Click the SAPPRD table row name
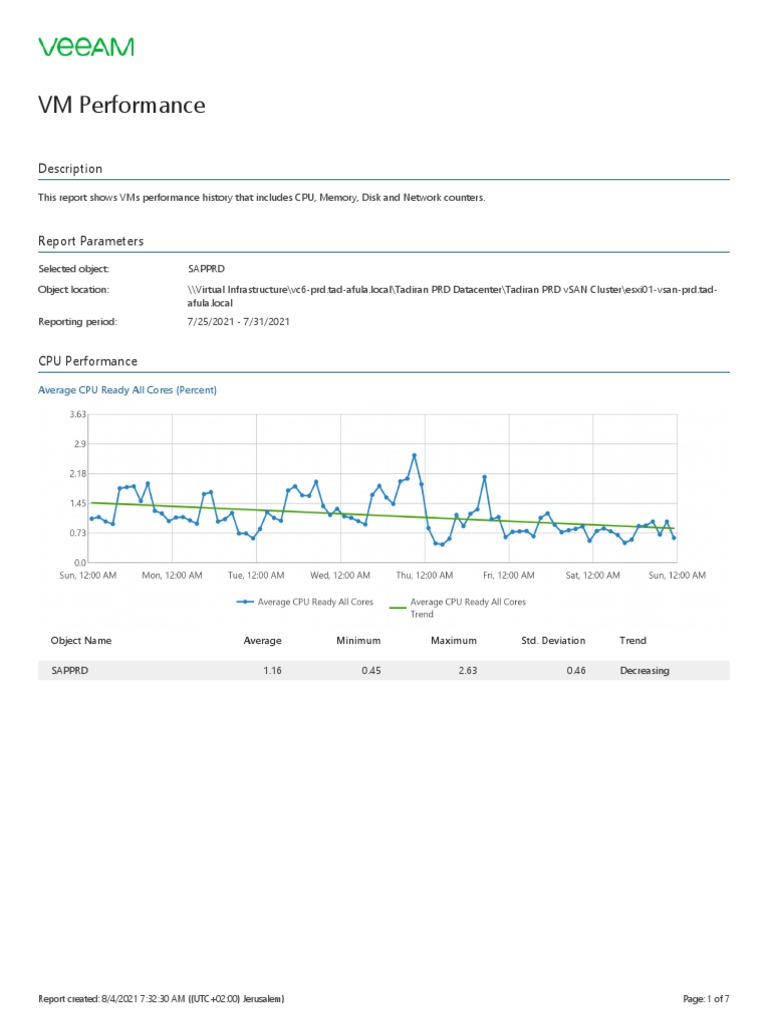The image size is (768, 1024). coord(70,671)
